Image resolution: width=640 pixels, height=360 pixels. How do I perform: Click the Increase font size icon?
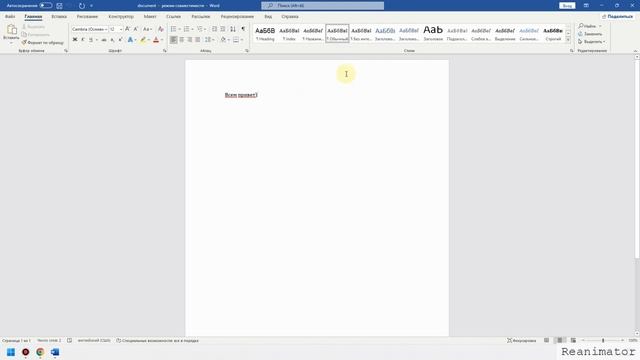(x=127, y=29)
